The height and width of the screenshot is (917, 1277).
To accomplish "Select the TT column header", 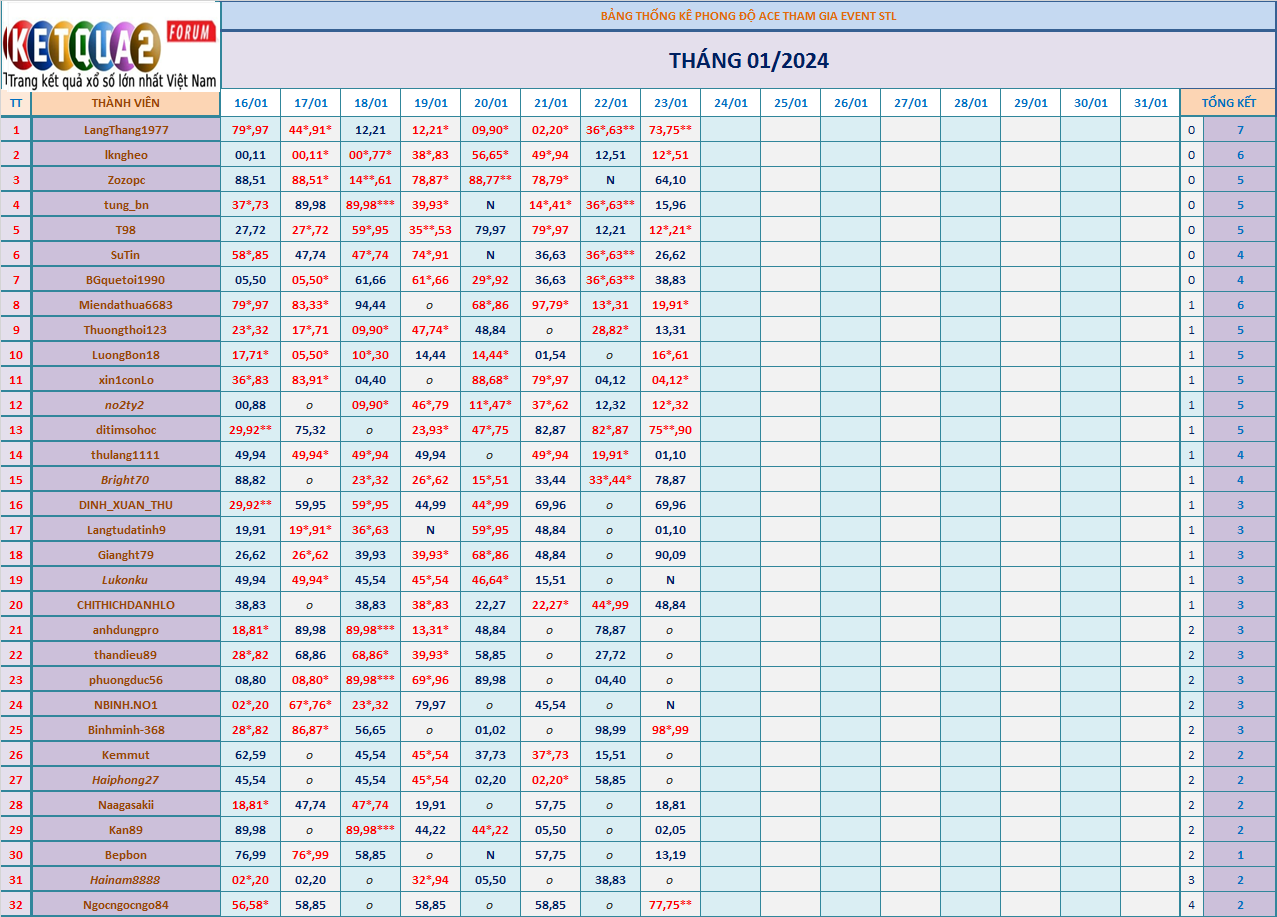I will point(16,103).
